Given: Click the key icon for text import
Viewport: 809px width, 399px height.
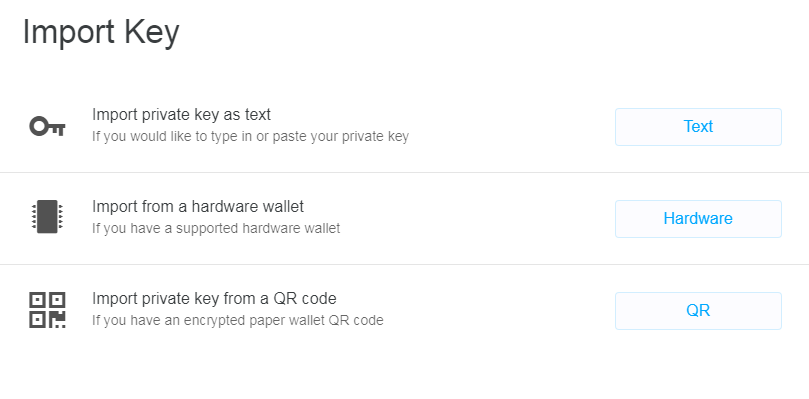Looking at the screenshot, I should (47, 126).
